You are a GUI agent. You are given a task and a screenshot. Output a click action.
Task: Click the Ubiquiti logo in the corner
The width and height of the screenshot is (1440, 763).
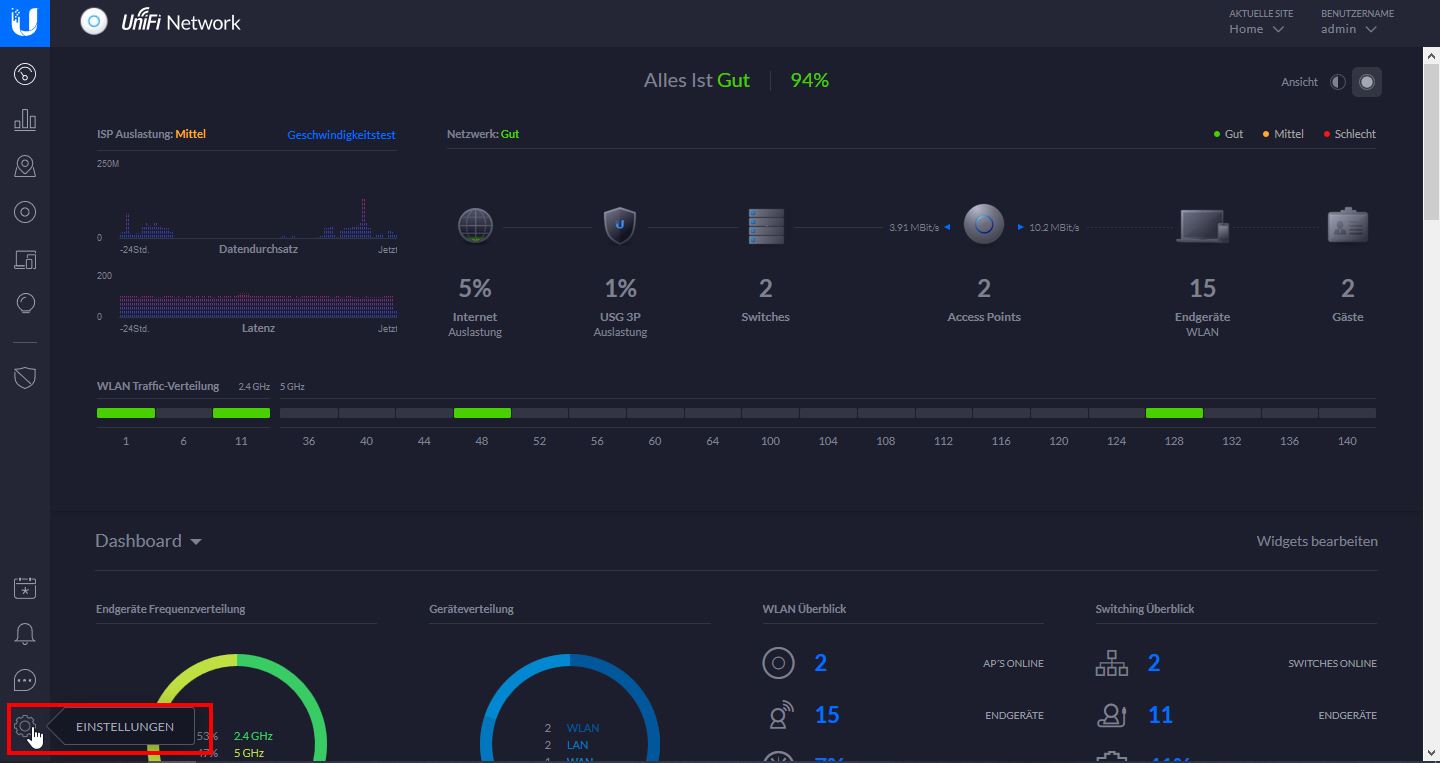pyautogui.click(x=25, y=22)
